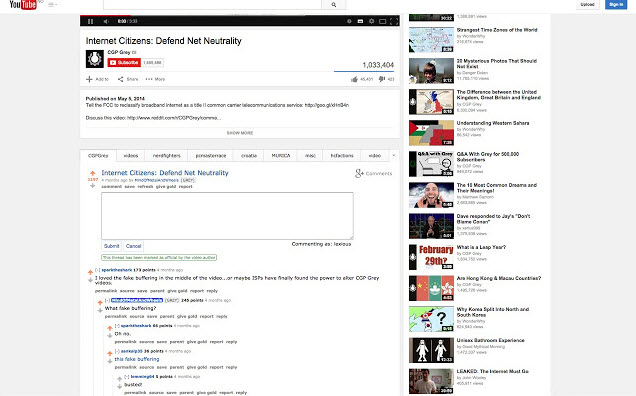Screen dimensions: 636x396
Task: Click the blue Sign in button
Action: click(x=616, y=4)
